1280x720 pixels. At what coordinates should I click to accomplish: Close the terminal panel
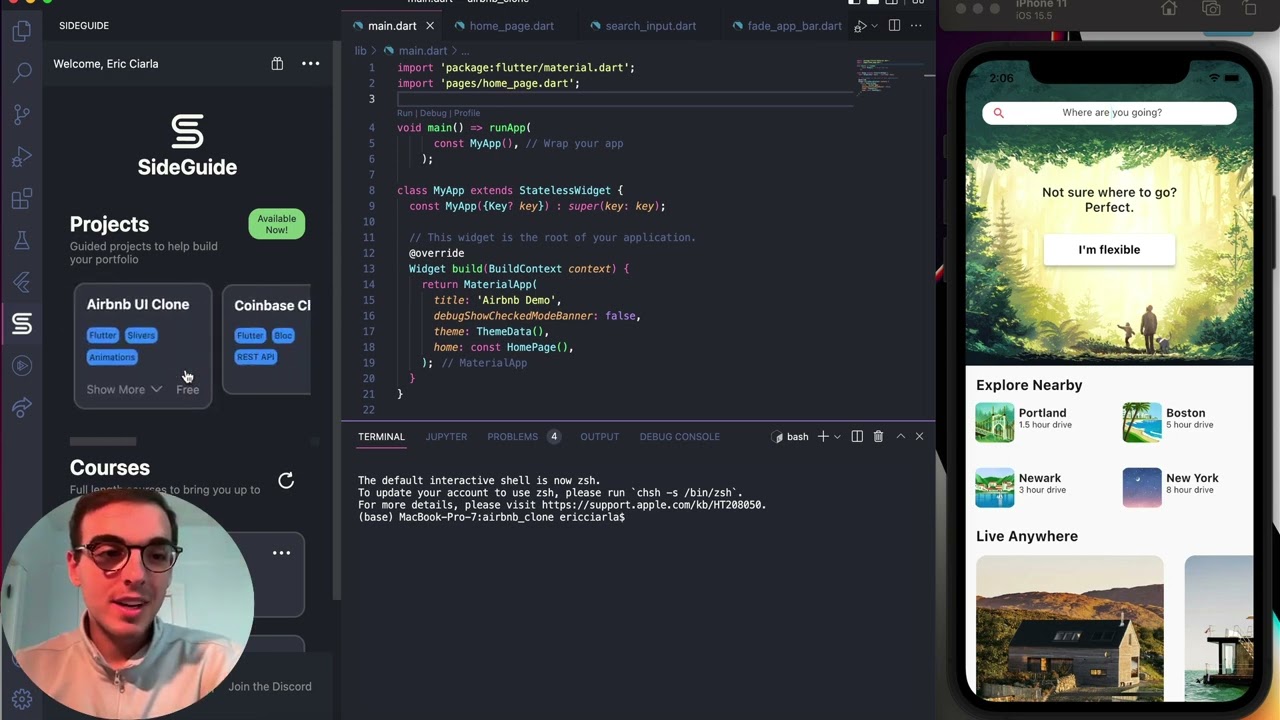pos(919,437)
